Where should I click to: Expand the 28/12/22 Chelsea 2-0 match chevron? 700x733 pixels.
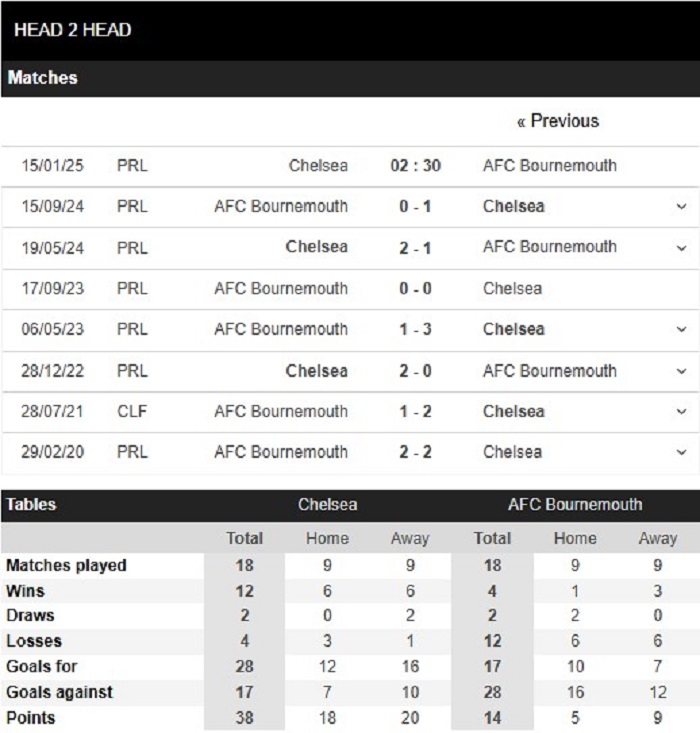coord(681,371)
